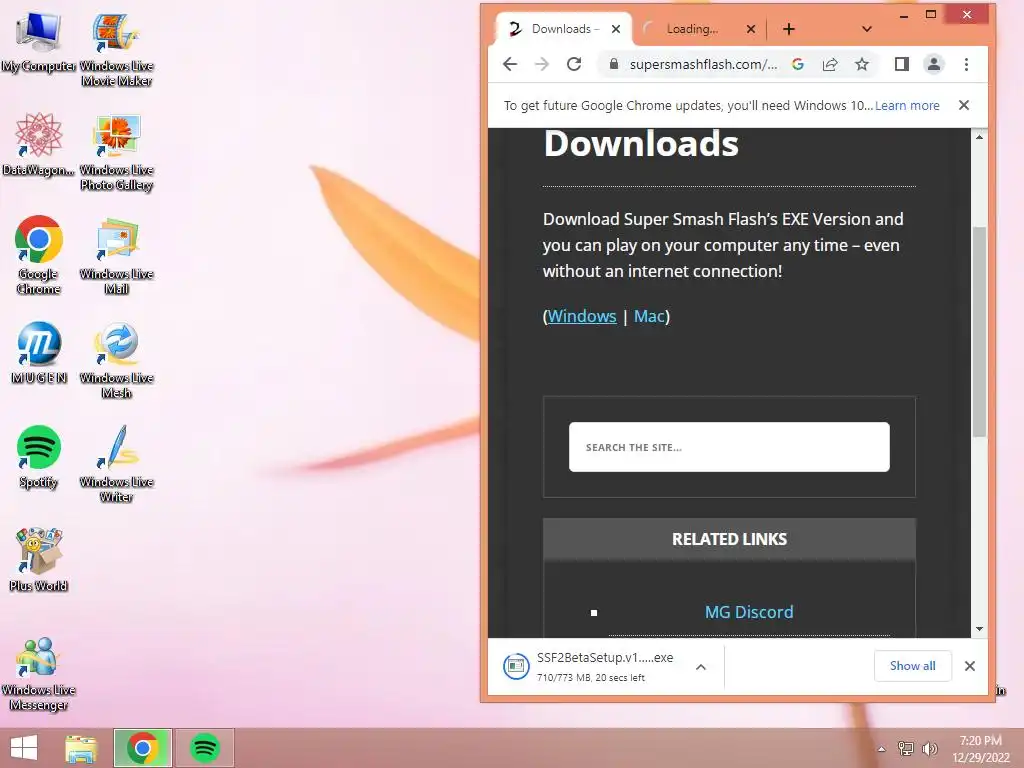This screenshot has height=768, width=1024.
Task: Click the address bar URL text
Action: tap(703, 64)
